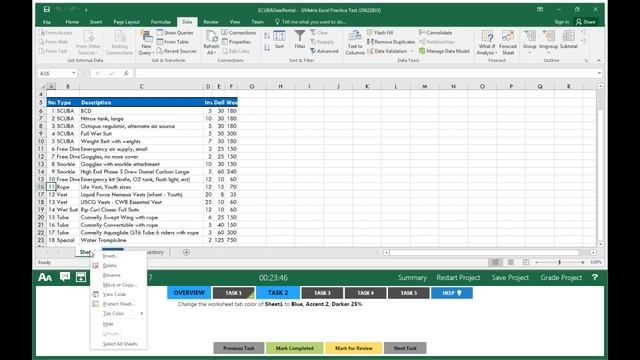Image resolution: width=640 pixels, height=360 pixels.
Task: Click zoom out minus button
Action: 536,262
